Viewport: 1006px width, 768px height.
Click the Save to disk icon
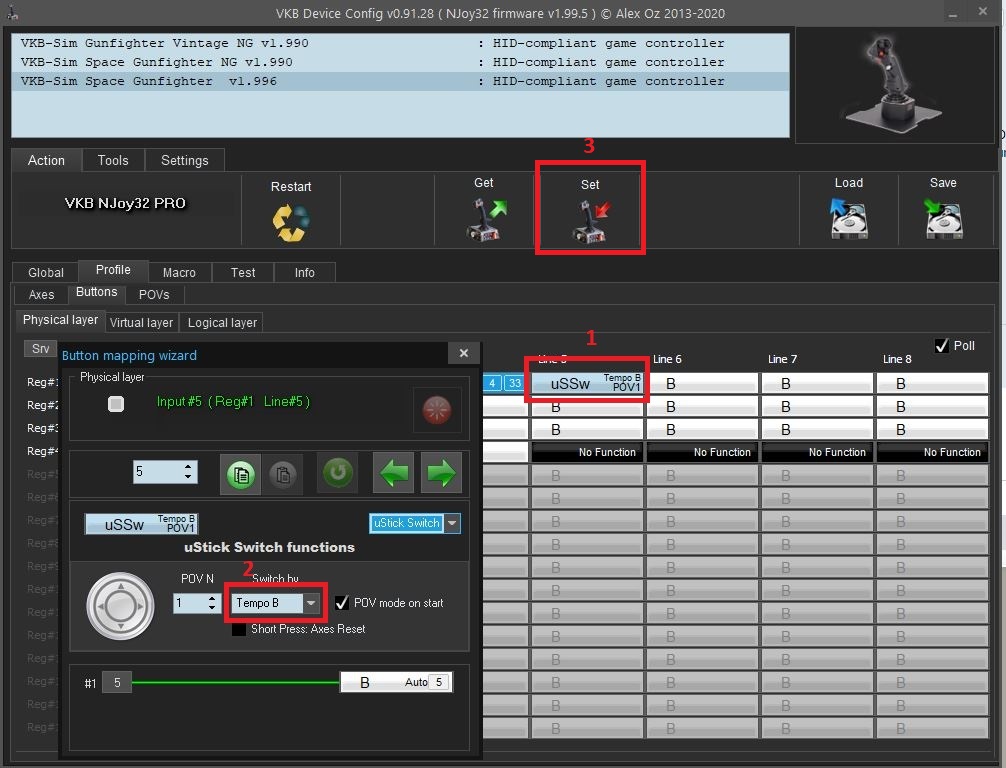(943, 218)
